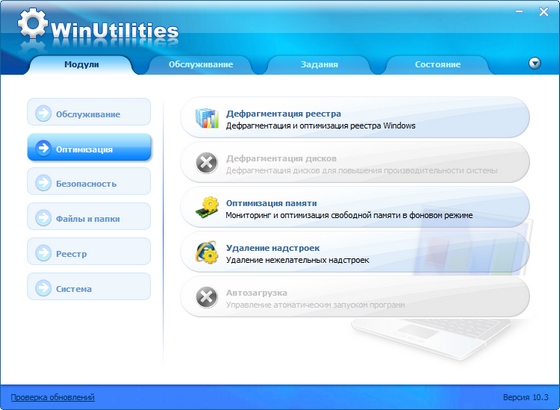The width and height of the screenshot is (560, 410).
Task: Click the Автозагрузка module title
Action: 256,292
